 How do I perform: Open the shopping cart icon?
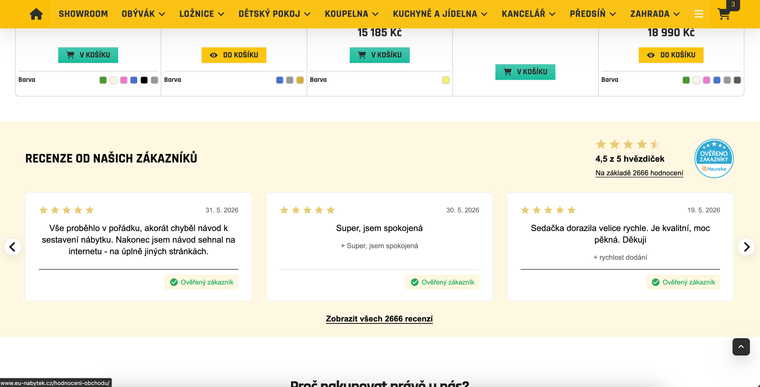pos(724,15)
